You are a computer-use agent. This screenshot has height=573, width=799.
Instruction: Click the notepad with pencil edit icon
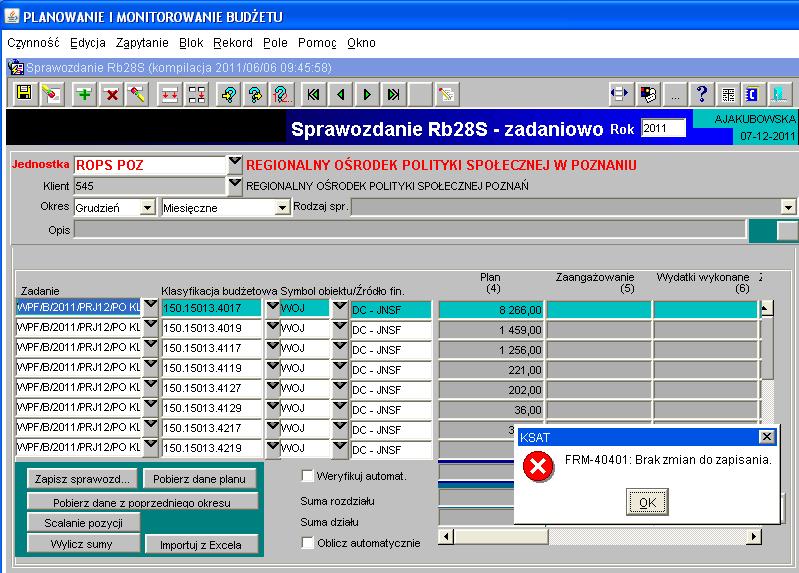coord(447,94)
